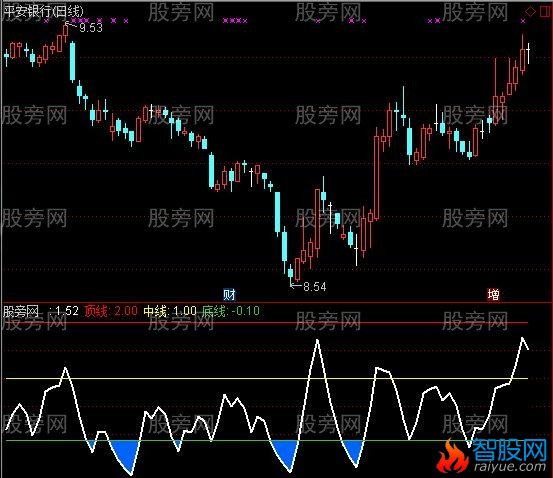Click the 底线: -0.10 label

231,311
